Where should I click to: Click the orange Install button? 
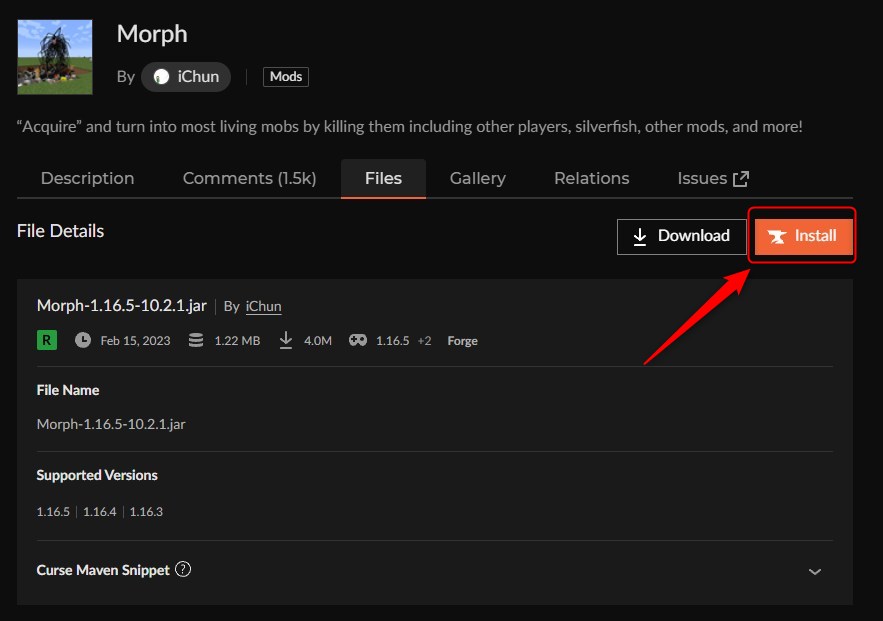tap(803, 236)
